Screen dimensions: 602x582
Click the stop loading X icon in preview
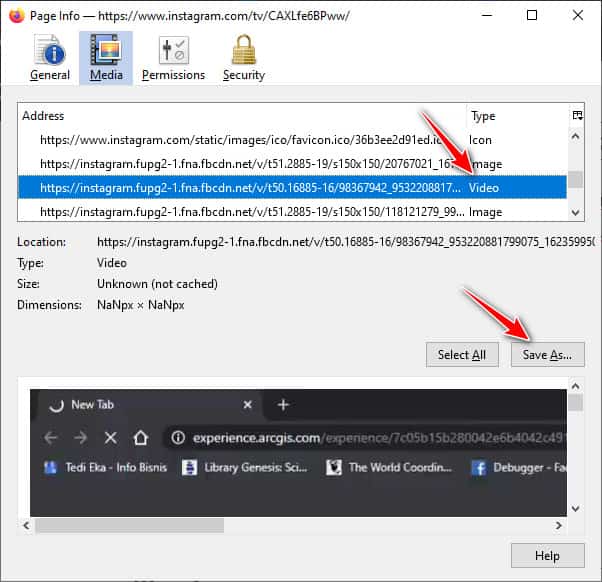tap(111, 437)
